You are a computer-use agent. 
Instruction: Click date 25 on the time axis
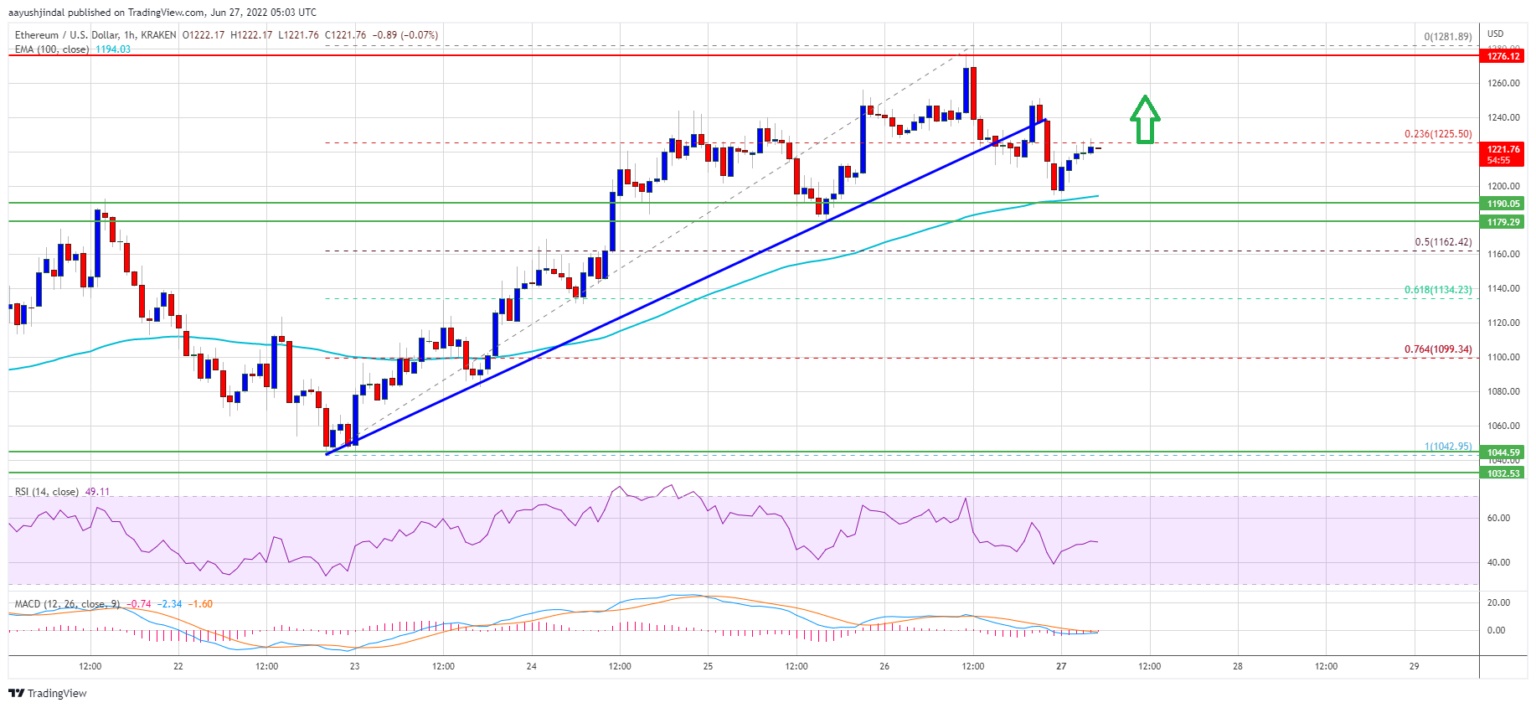[708, 666]
